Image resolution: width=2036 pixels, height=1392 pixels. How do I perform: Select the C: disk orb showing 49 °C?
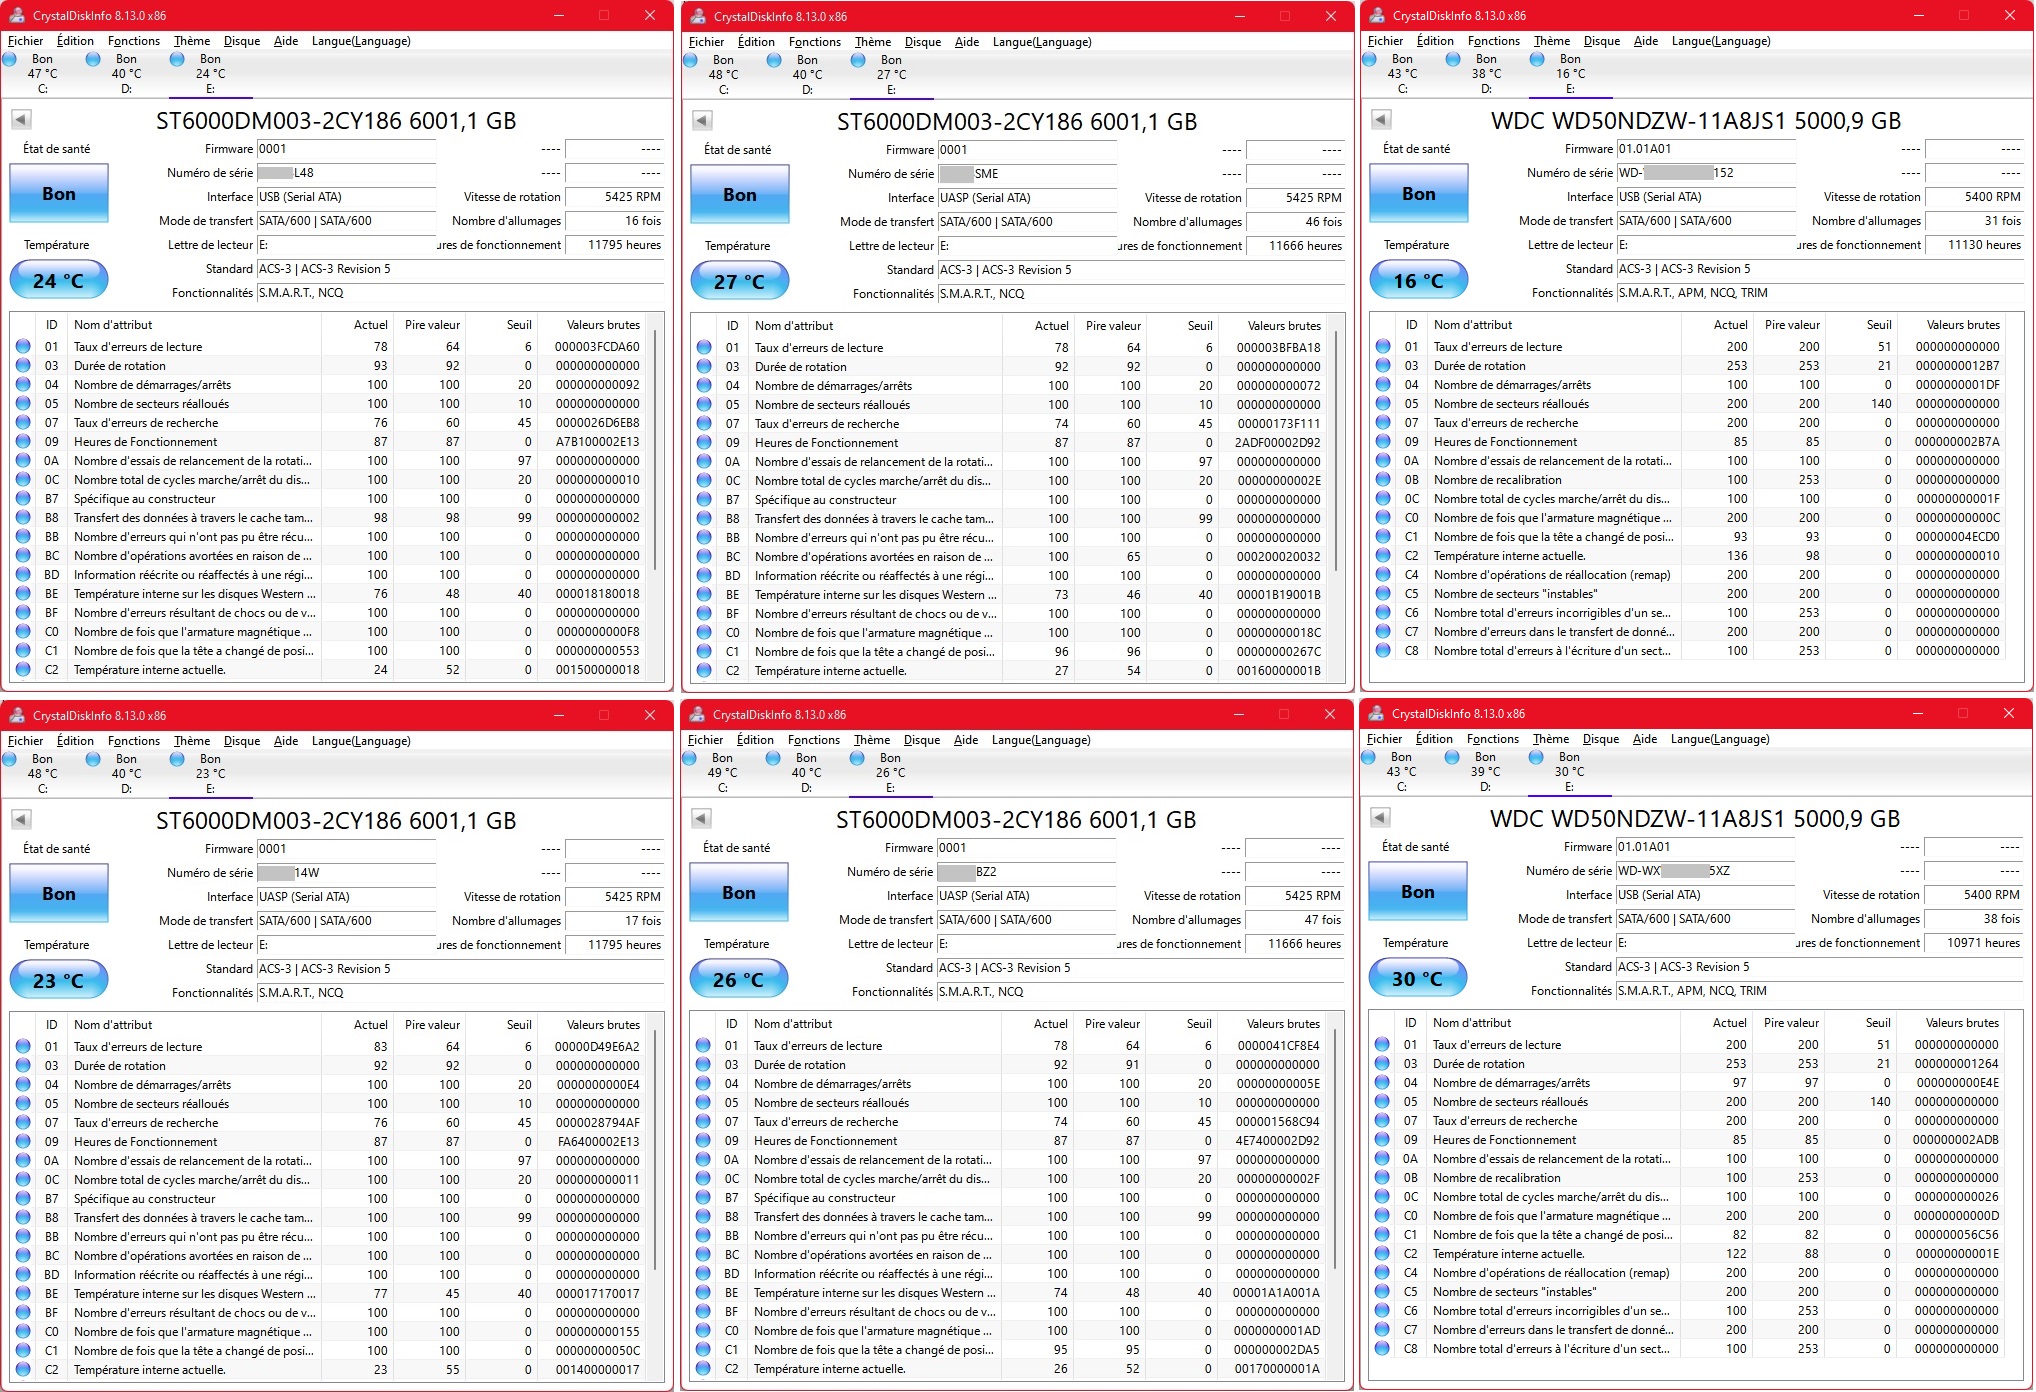[x=690, y=759]
